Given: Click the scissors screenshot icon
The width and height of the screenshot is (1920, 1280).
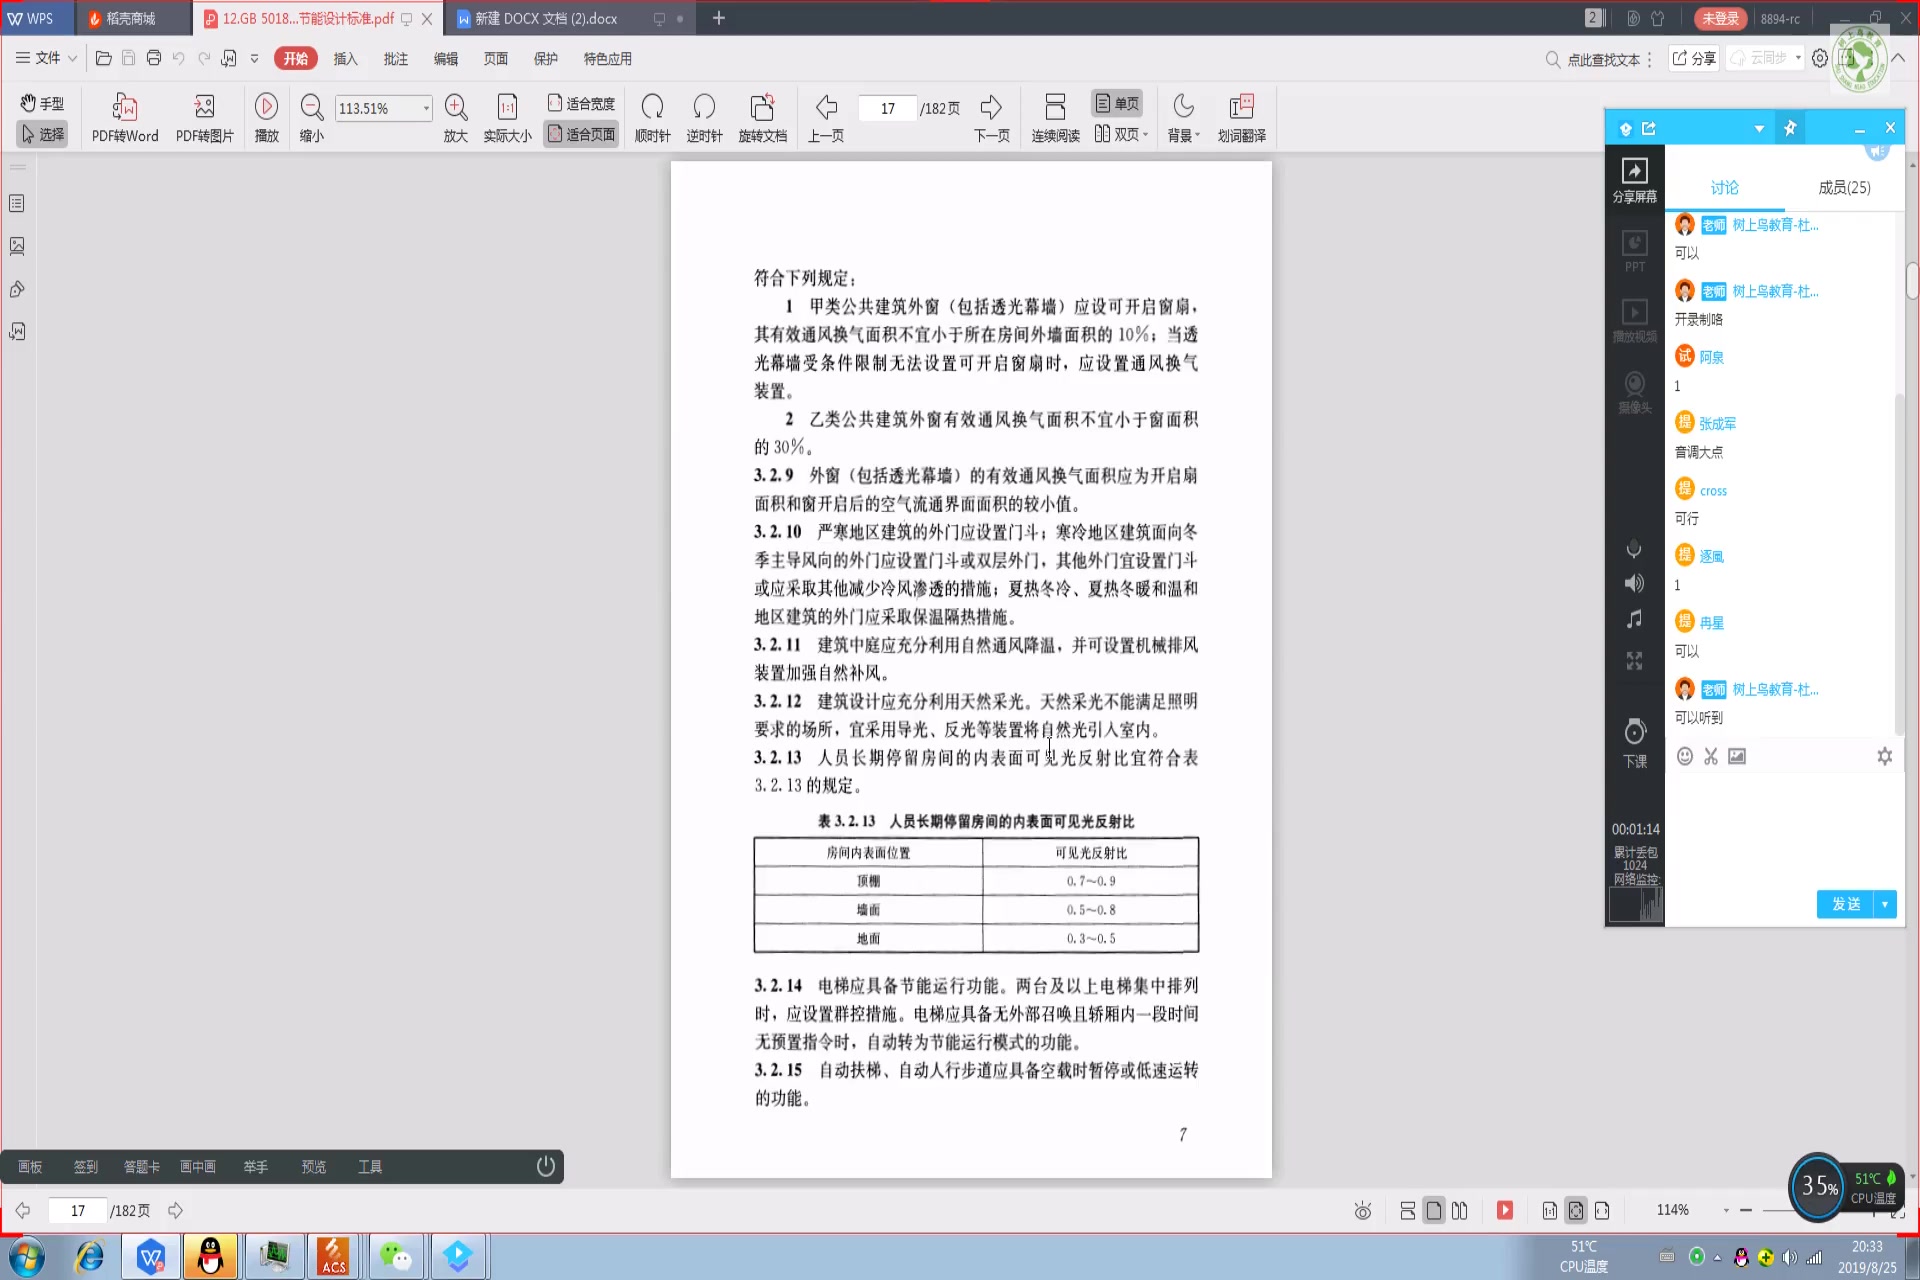Looking at the screenshot, I should [1711, 756].
